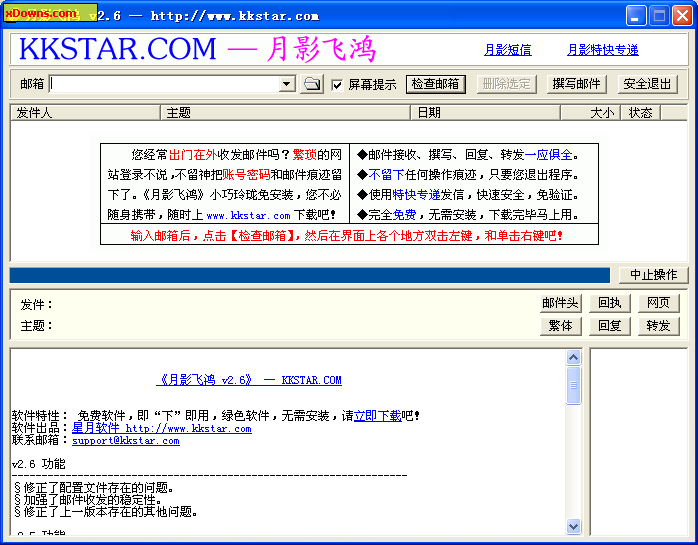Image resolution: width=698 pixels, height=545 pixels.
Task: Click www.kkstar.com in the intro box
Action: (x=248, y=216)
